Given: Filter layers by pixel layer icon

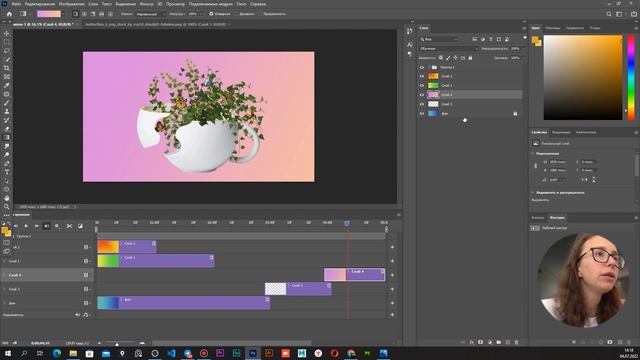Looking at the screenshot, I should [x=474, y=39].
